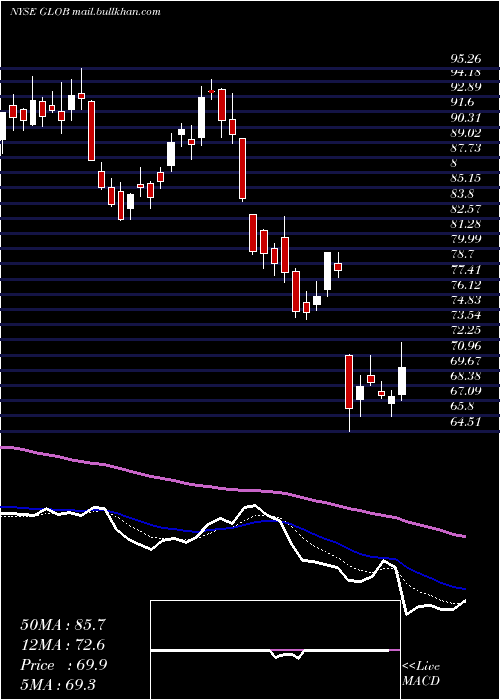
Task: Select the 87.73 price label
Action: click(466, 148)
